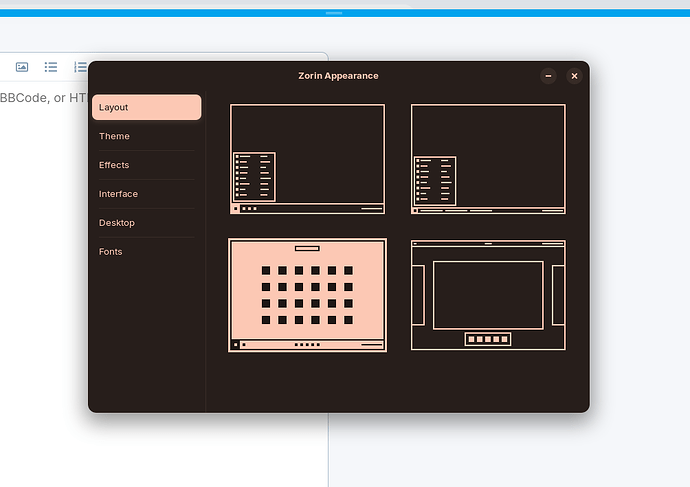690x487 pixels.
Task: Minimize the Zorin Appearance window
Action: (x=548, y=76)
